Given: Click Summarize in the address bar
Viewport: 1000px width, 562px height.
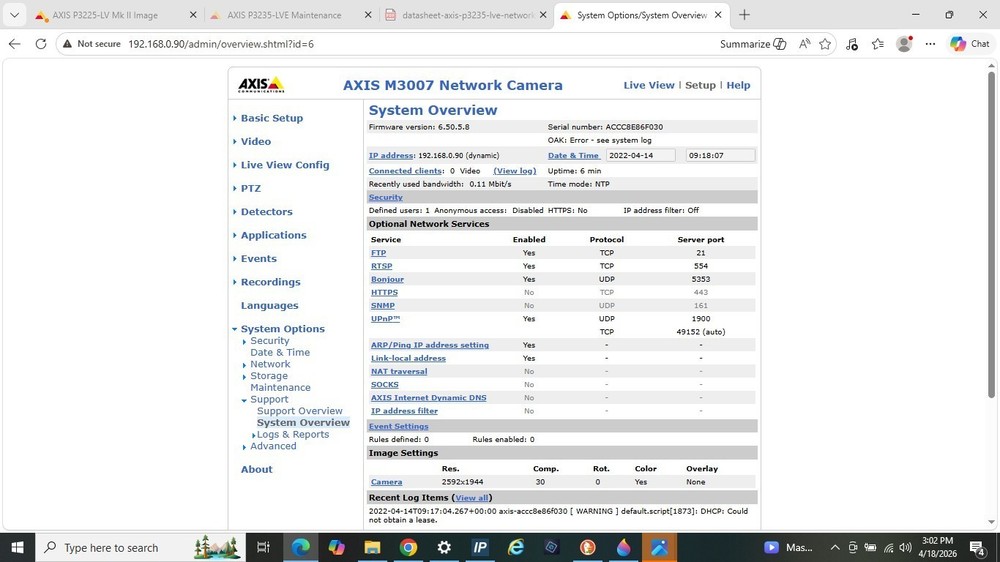Looking at the screenshot, I should click(x=753, y=44).
